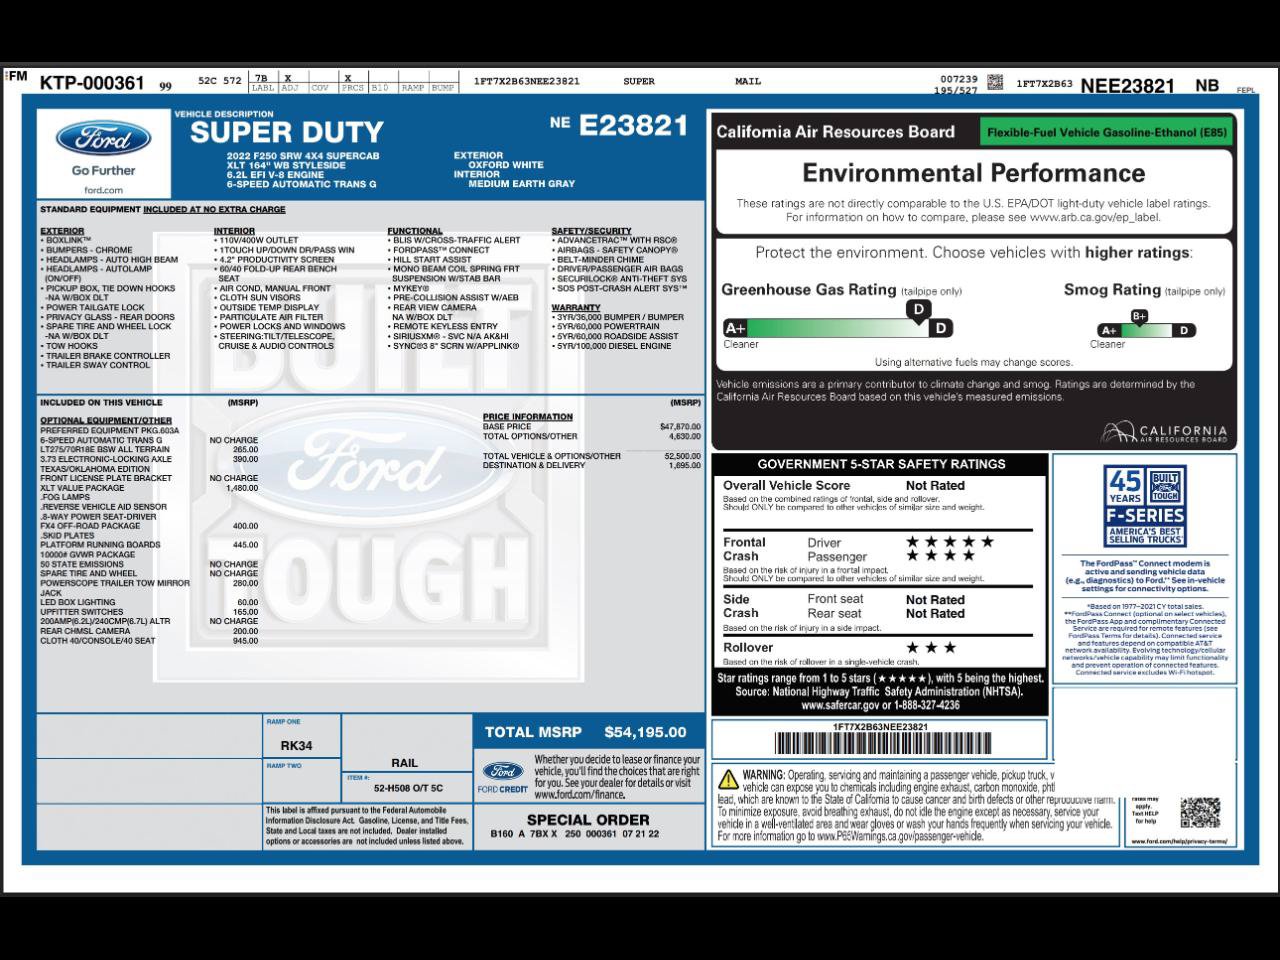Select the BASE PRICE $47,870.00 amount
The width and height of the screenshot is (1280, 960).
pyautogui.click(x=680, y=427)
